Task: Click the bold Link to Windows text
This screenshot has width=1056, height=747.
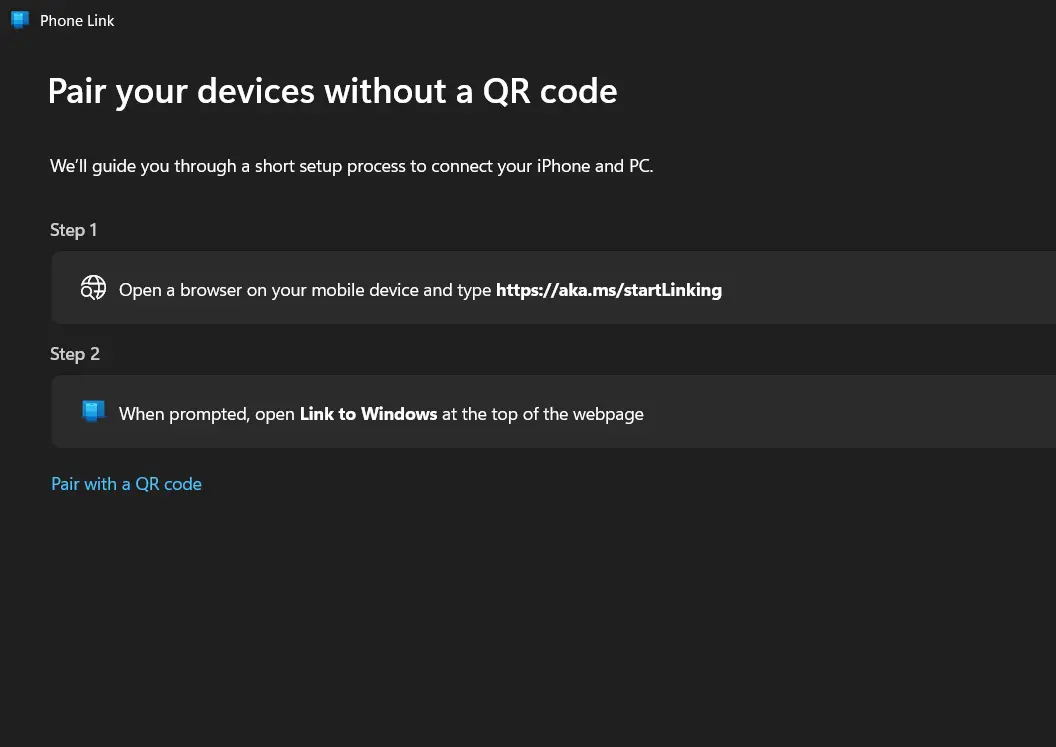Action: (x=368, y=414)
